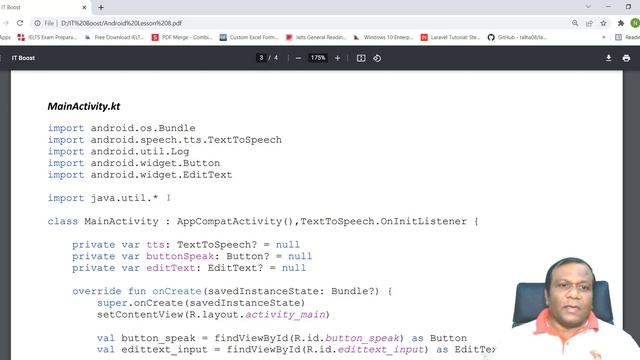This screenshot has height=360, width=640.
Task: Open the Custom Excel Form... bookmark
Action: tap(249, 37)
